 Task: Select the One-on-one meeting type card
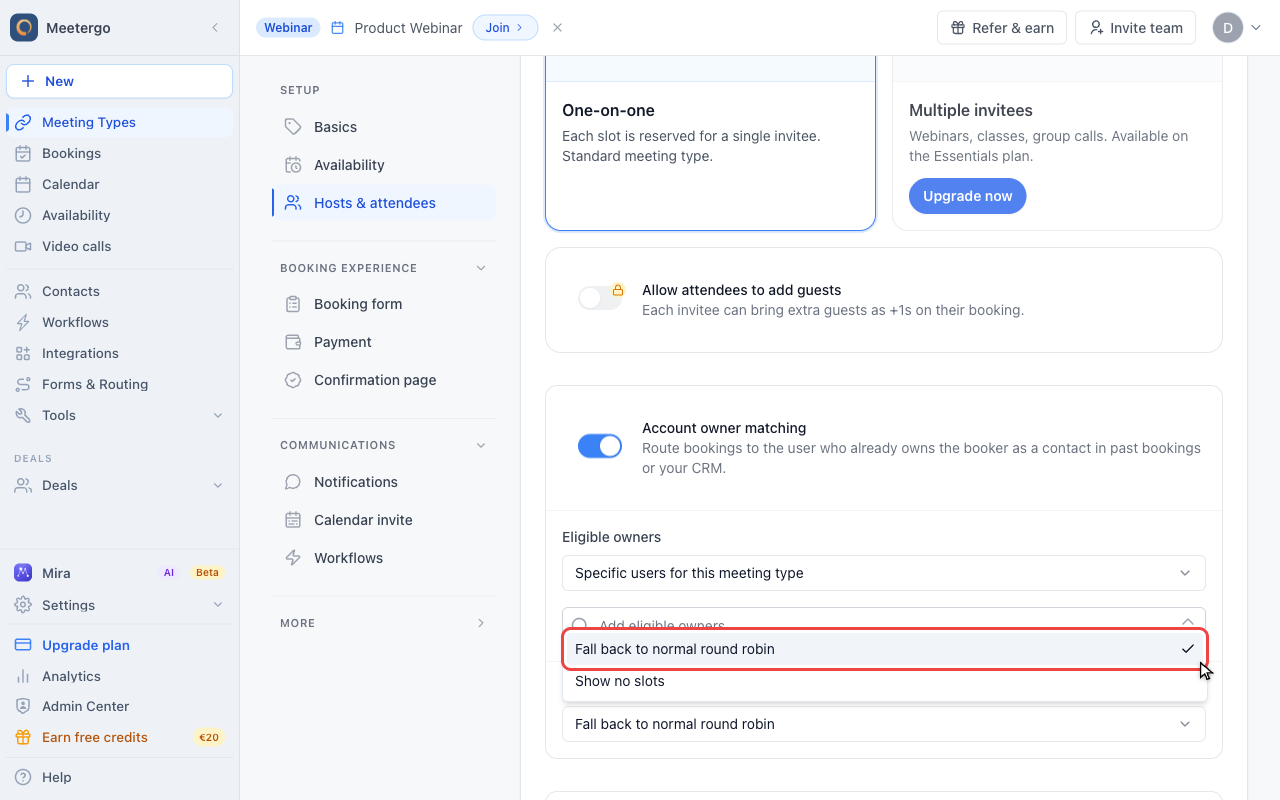pyautogui.click(x=710, y=143)
